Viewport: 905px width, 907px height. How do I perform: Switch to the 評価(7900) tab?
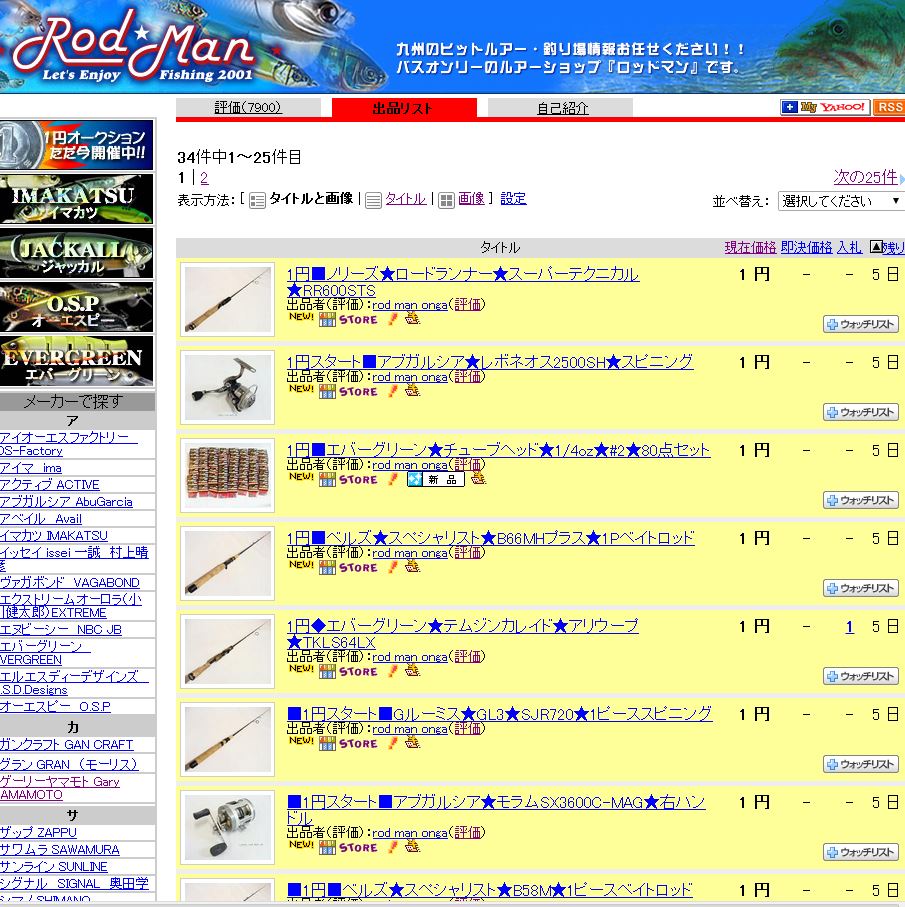tap(248, 108)
